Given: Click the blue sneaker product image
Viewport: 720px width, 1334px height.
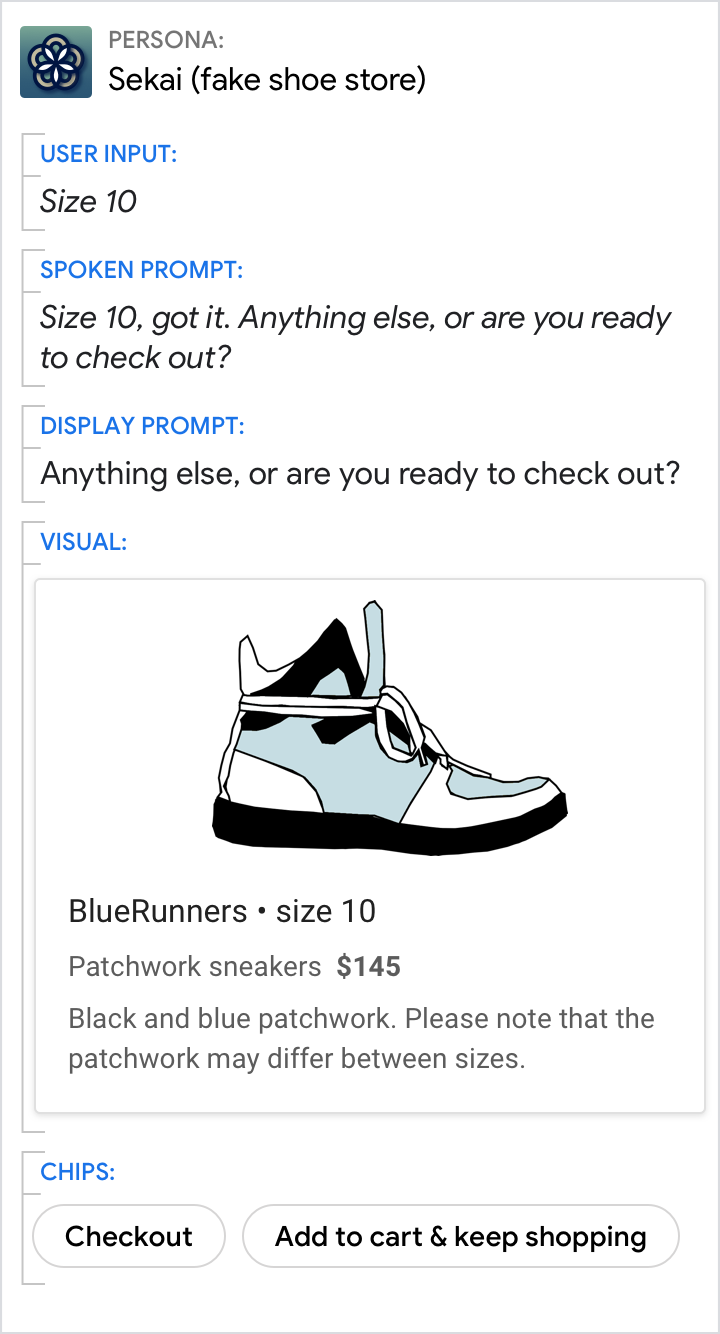Looking at the screenshot, I should pos(390,730).
